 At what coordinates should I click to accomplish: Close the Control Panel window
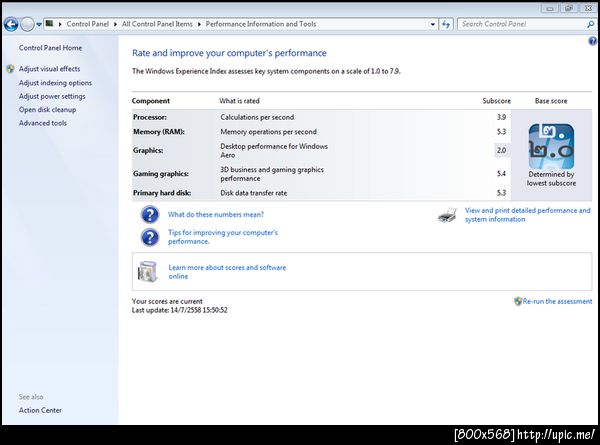click(588, 8)
